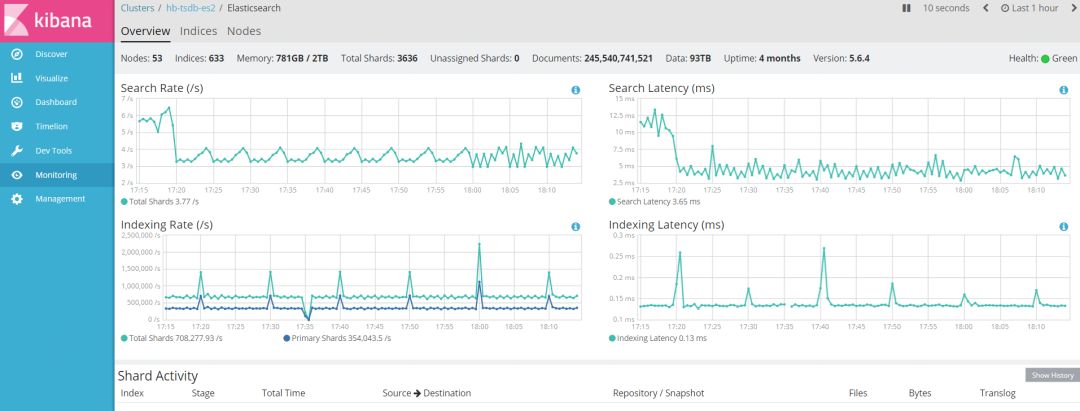Click the Kibana logo
This screenshot has height=411, width=1080.
[48, 20]
